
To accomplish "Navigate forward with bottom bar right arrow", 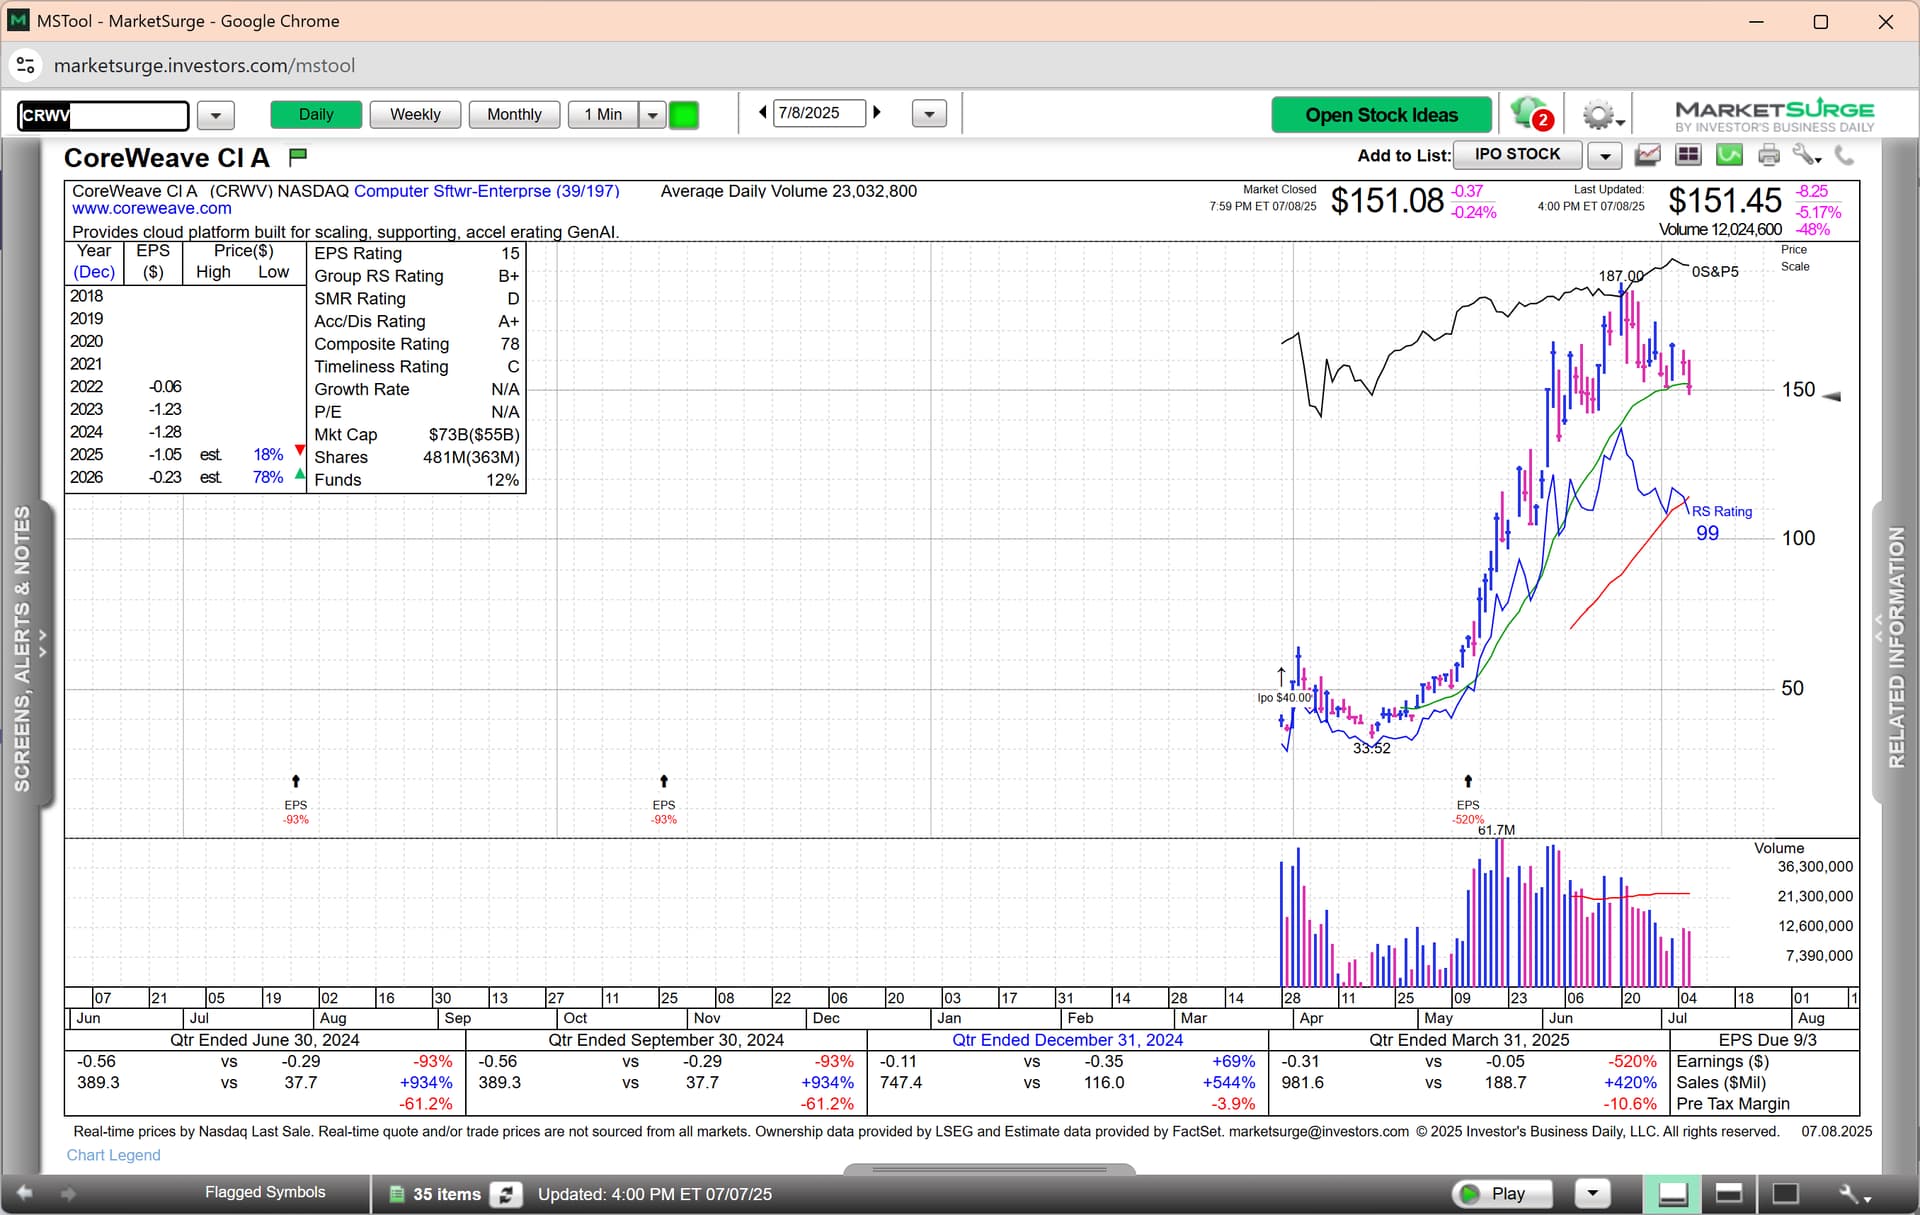I will coord(68,1193).
